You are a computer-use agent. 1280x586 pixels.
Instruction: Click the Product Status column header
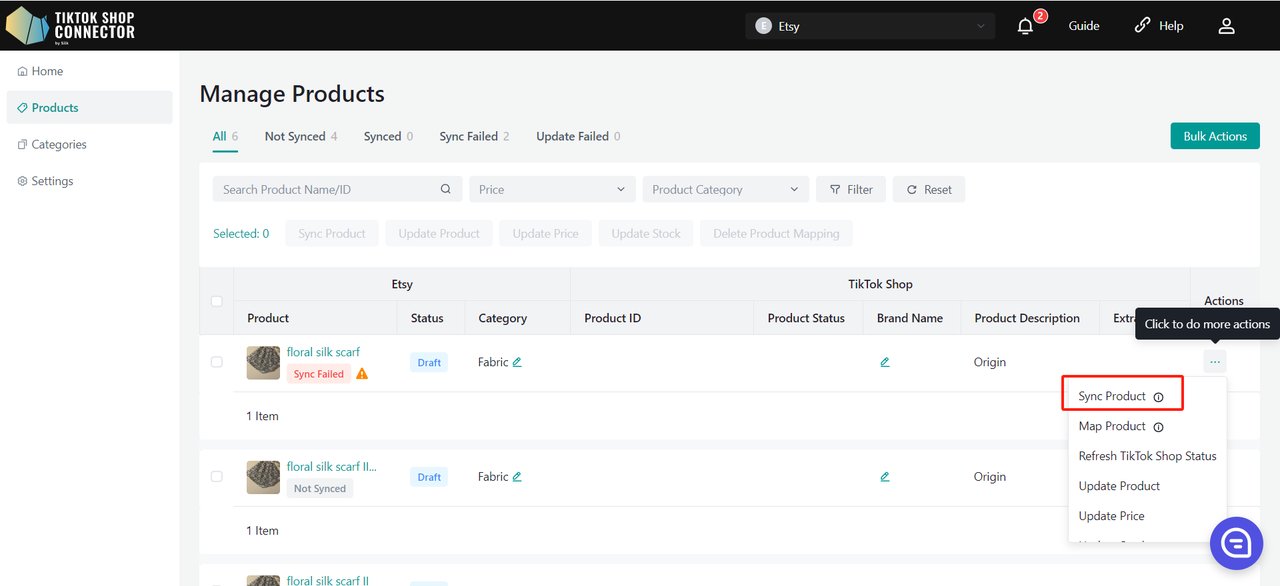click(x=806, y=318)
